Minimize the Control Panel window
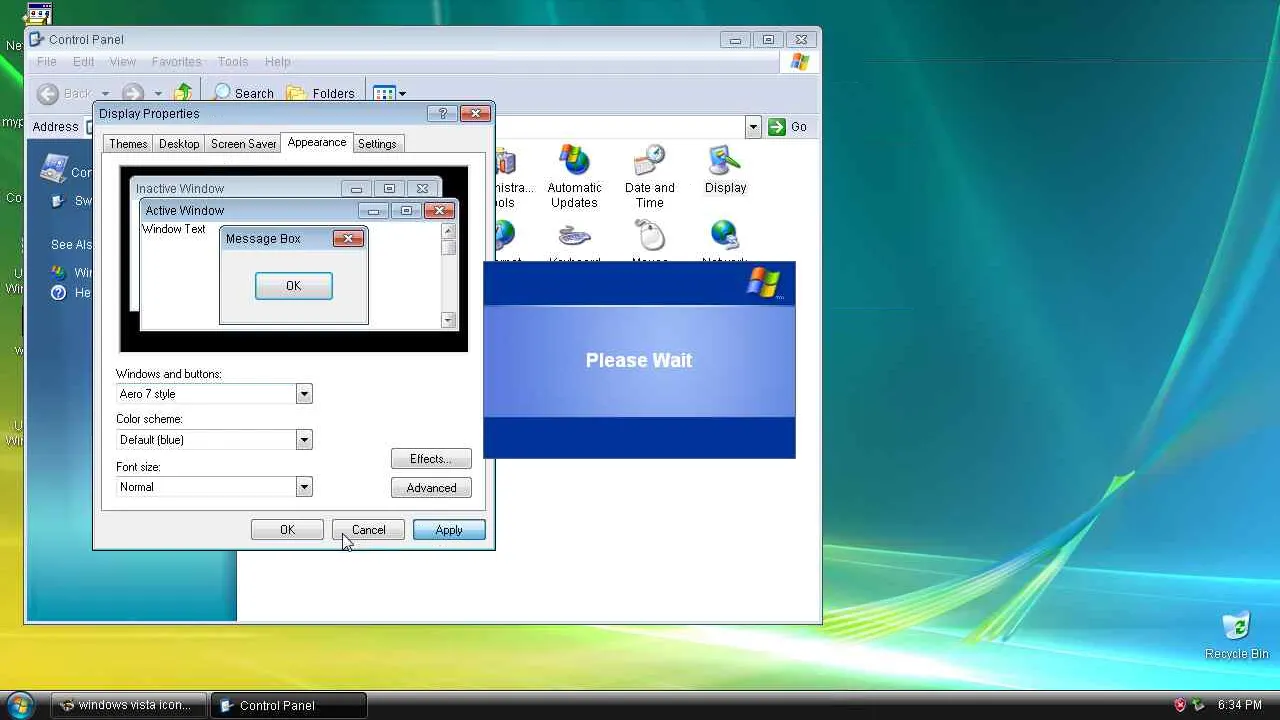The width and height of the screenshot is (1280, 720). pos(735,40)
